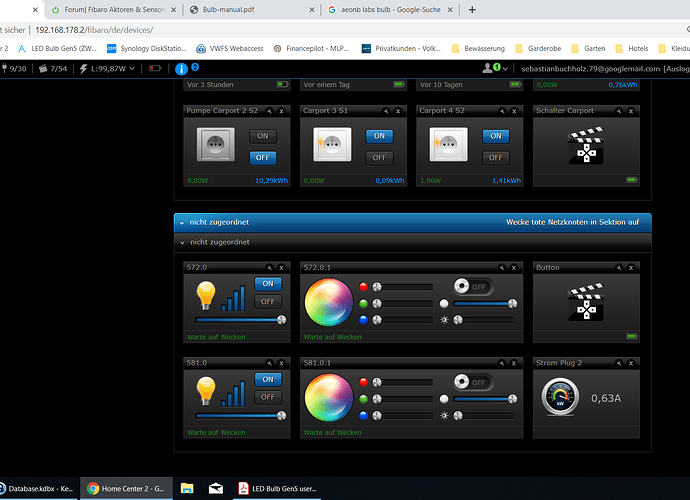Open settings wrench on Schalter Carport
This screenshot has width=690, height=500.
click(x=619, y=111)
